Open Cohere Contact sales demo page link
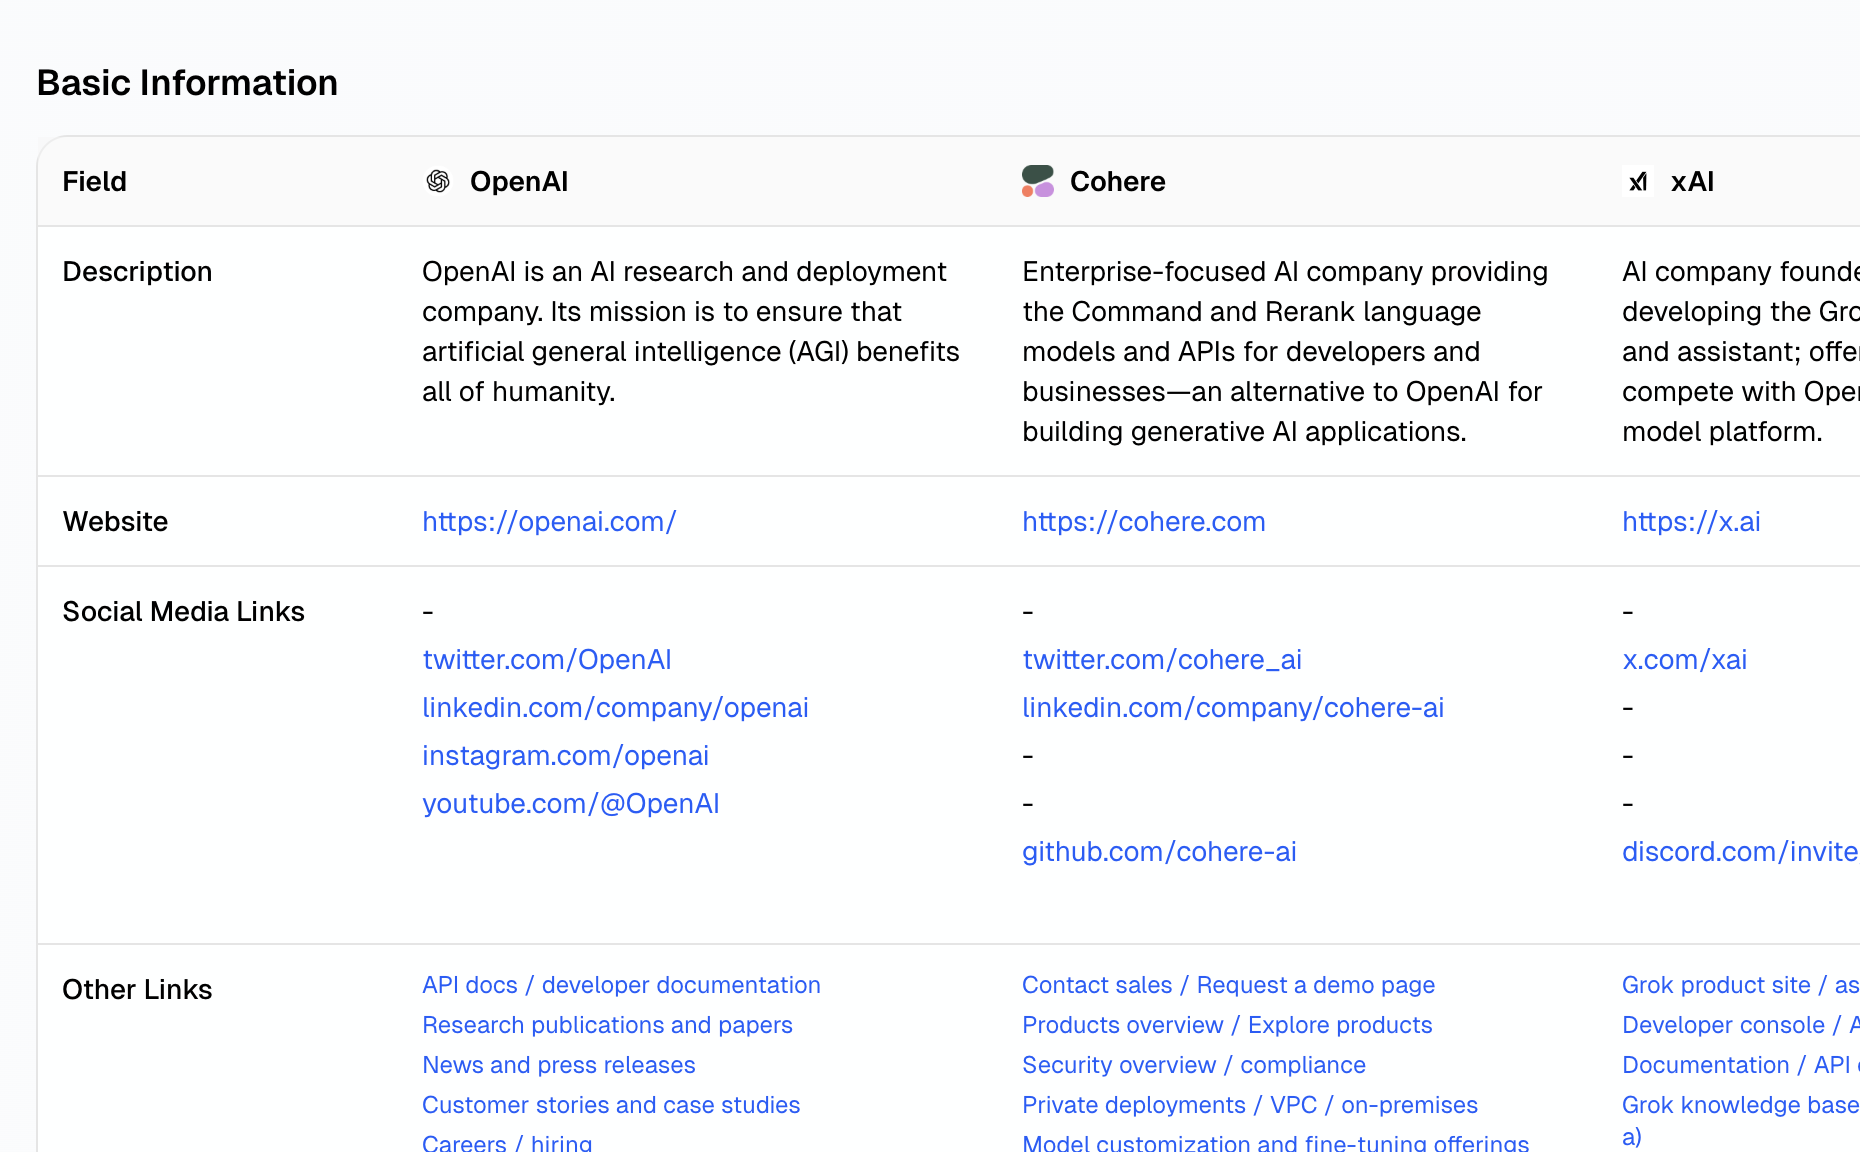 point(1228,985)
